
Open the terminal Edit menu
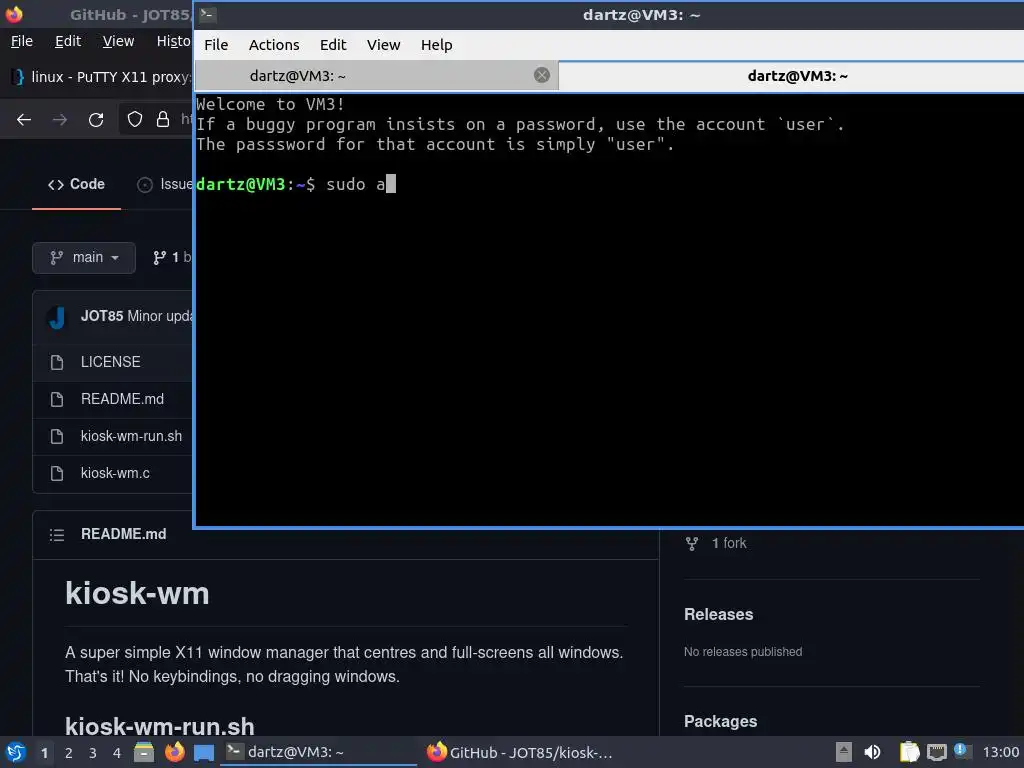coord(332,45)
